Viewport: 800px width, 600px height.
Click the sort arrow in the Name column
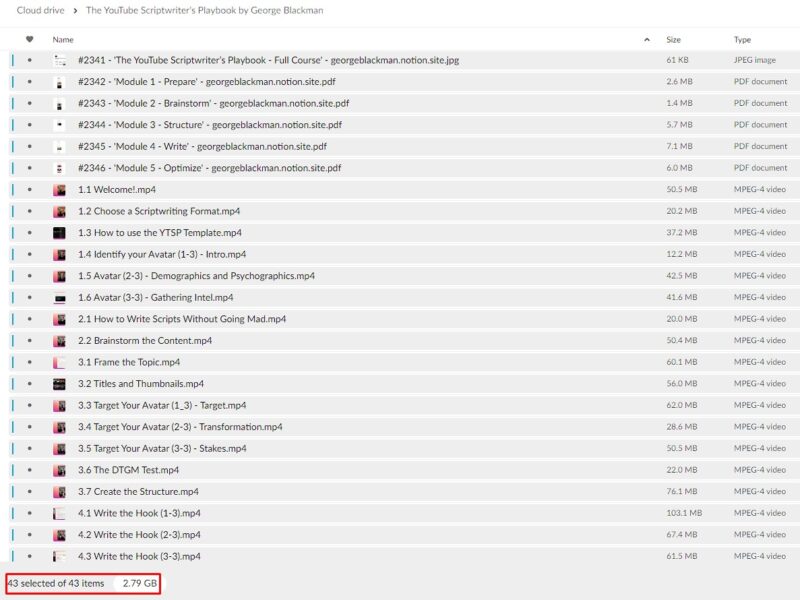(x=646, y=40)
